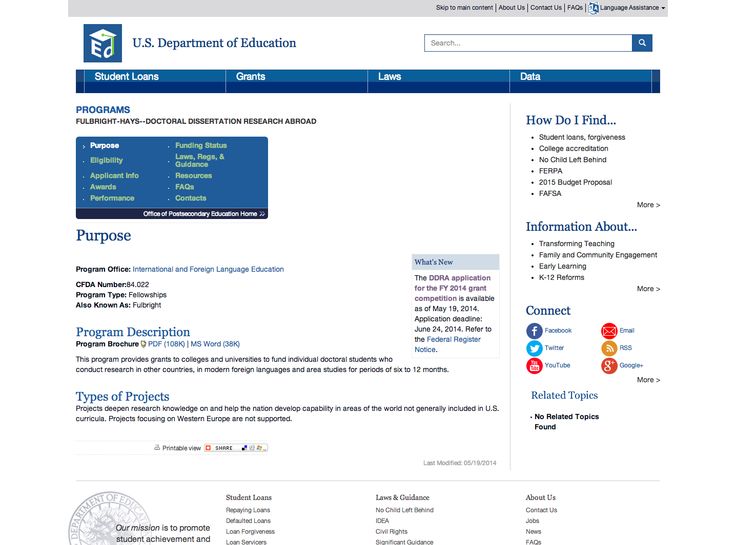Open the program FAQs section
Image resolution: width=736 pixels, height=545 pixels.
[x=184, y=187]
